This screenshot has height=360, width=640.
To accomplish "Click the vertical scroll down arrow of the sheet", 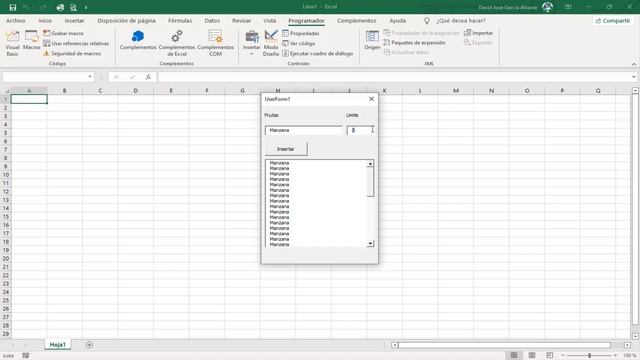I will click(x=635, y=336).
